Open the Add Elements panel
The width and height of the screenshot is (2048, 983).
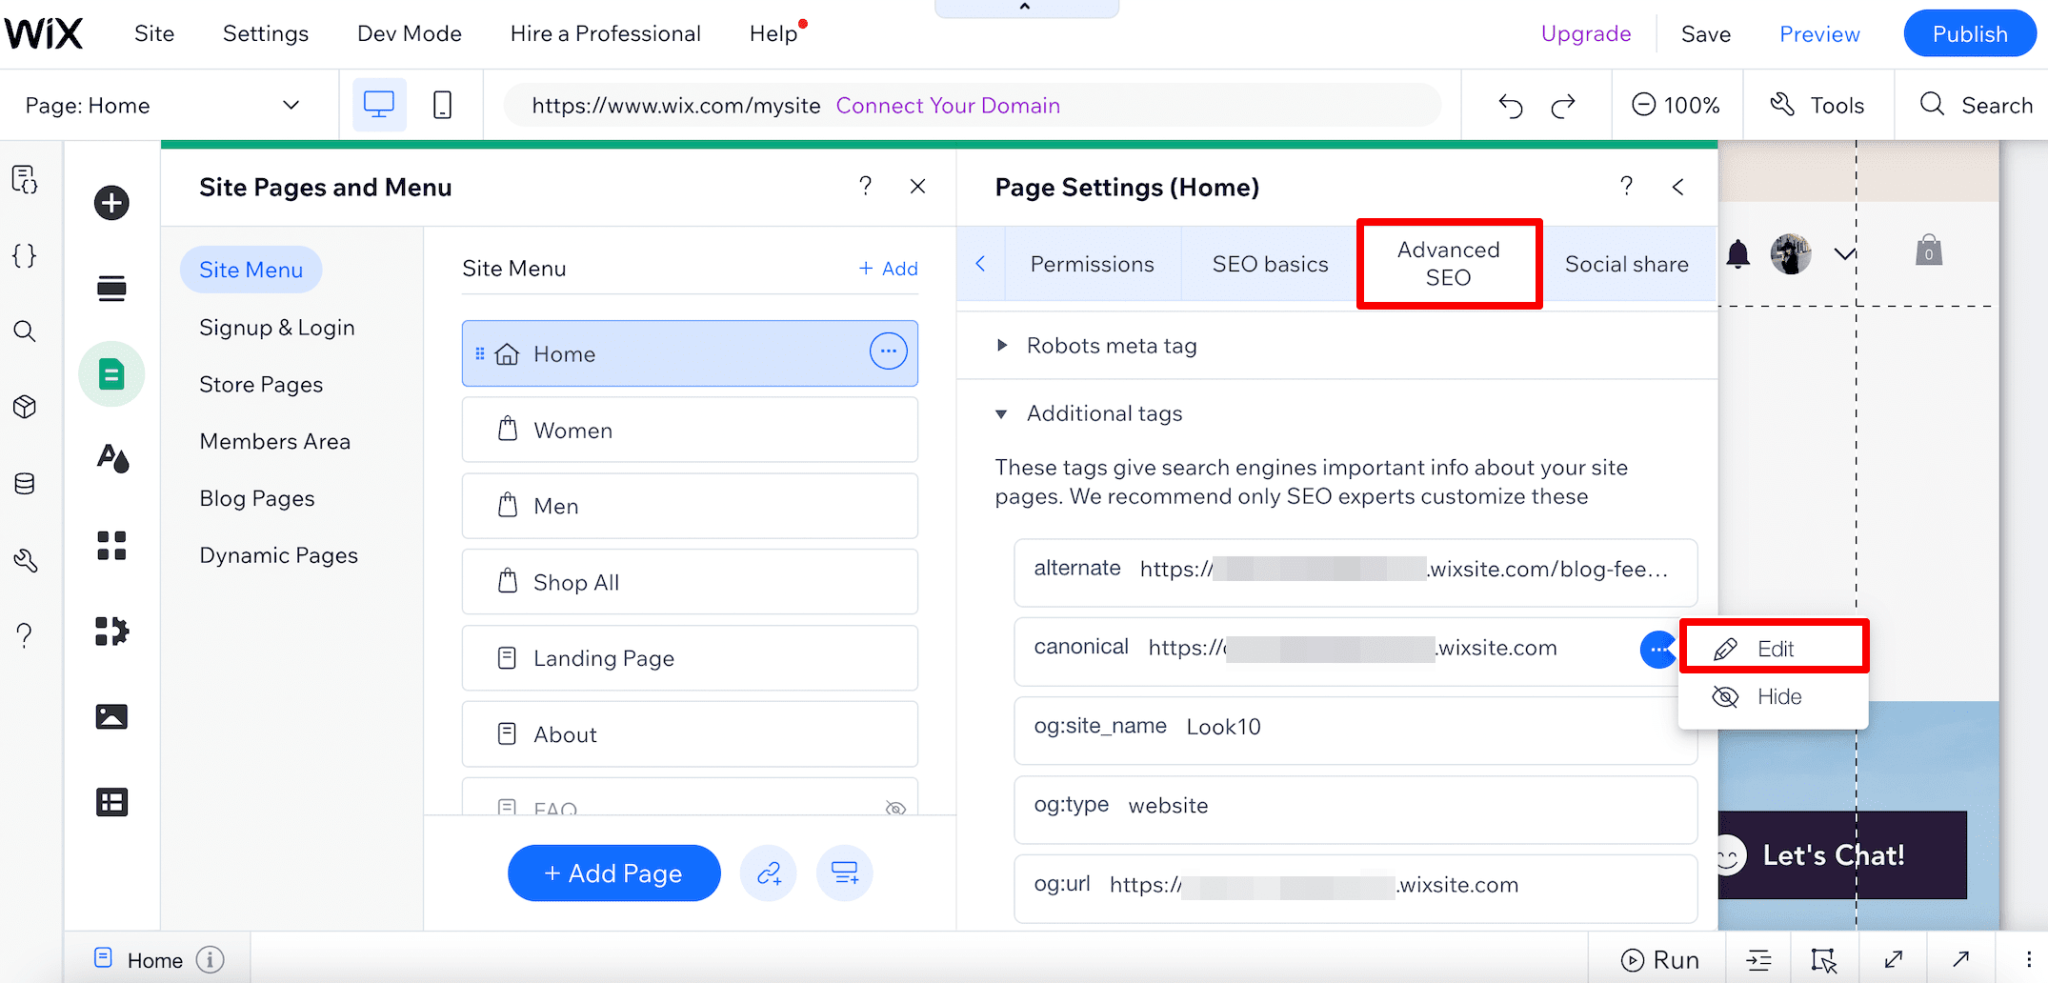coord(111,202)
